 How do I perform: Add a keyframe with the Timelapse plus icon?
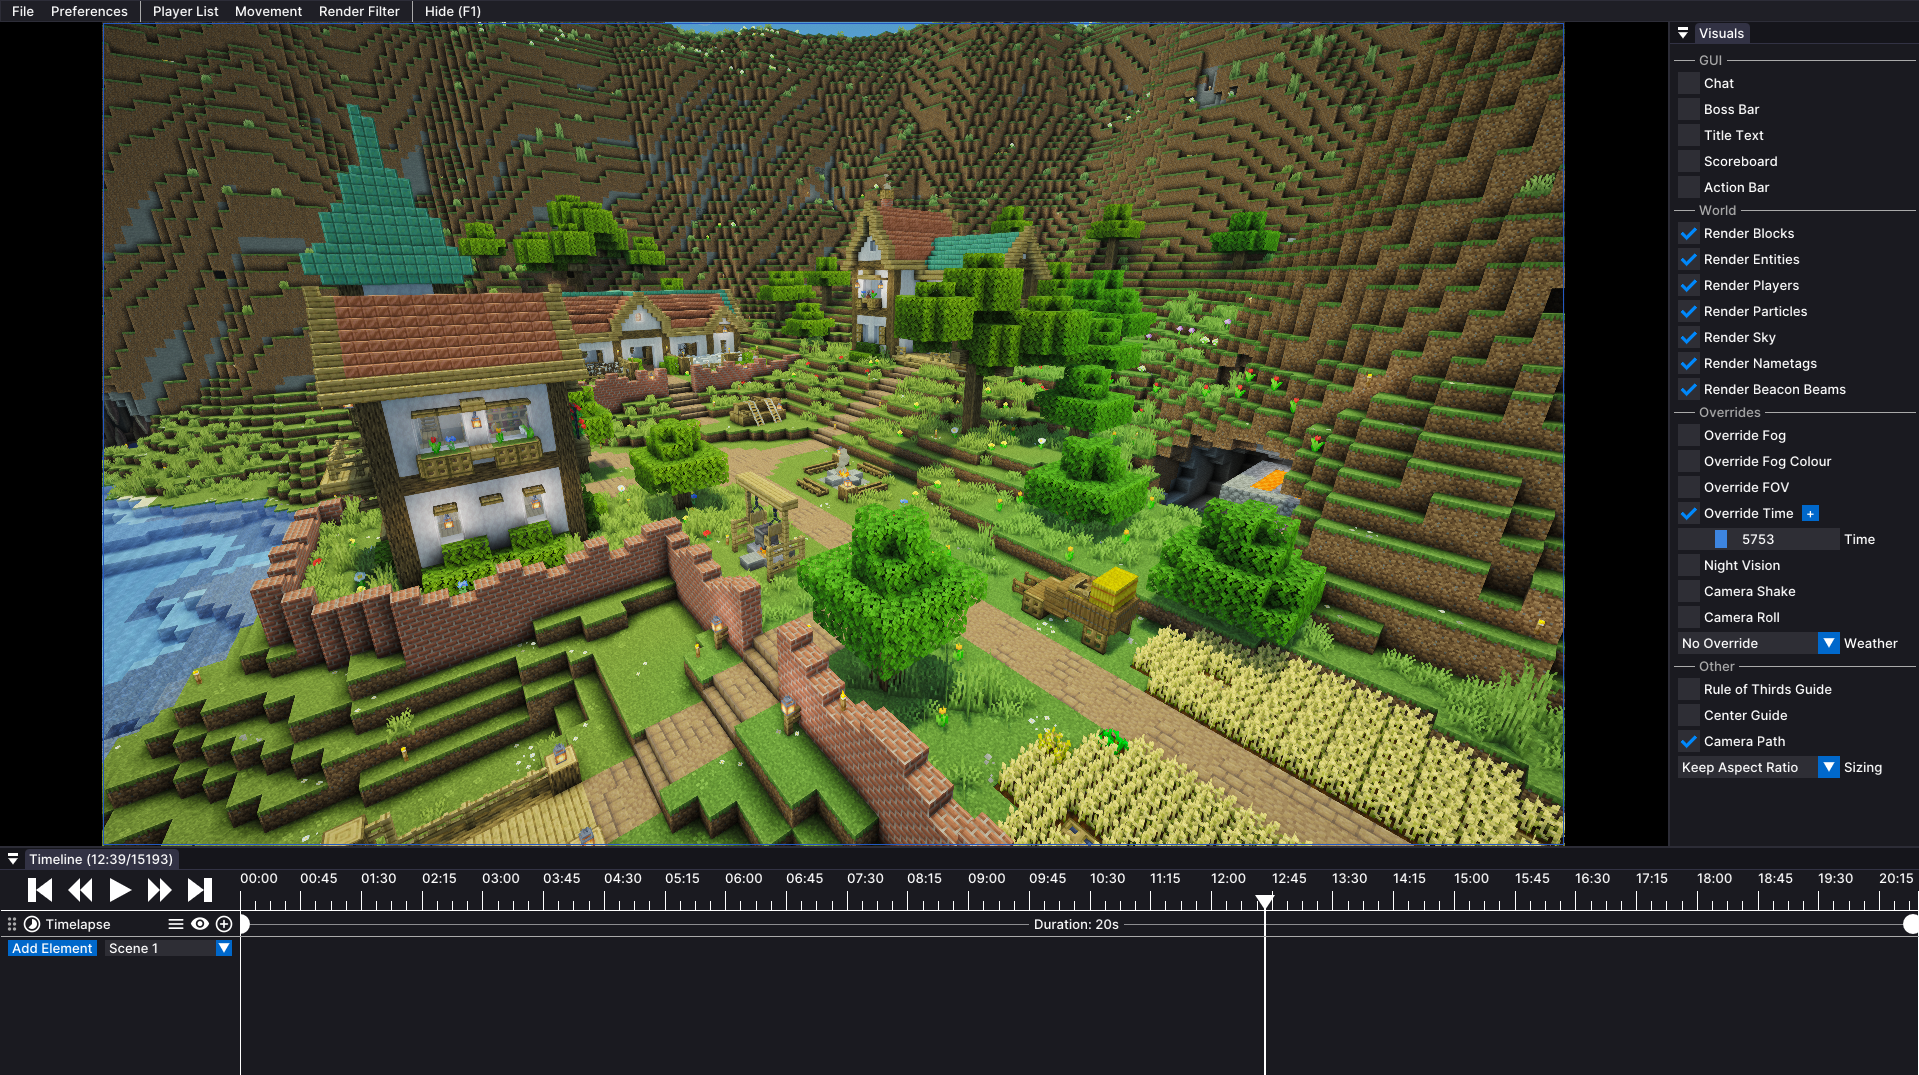(224, 924)
